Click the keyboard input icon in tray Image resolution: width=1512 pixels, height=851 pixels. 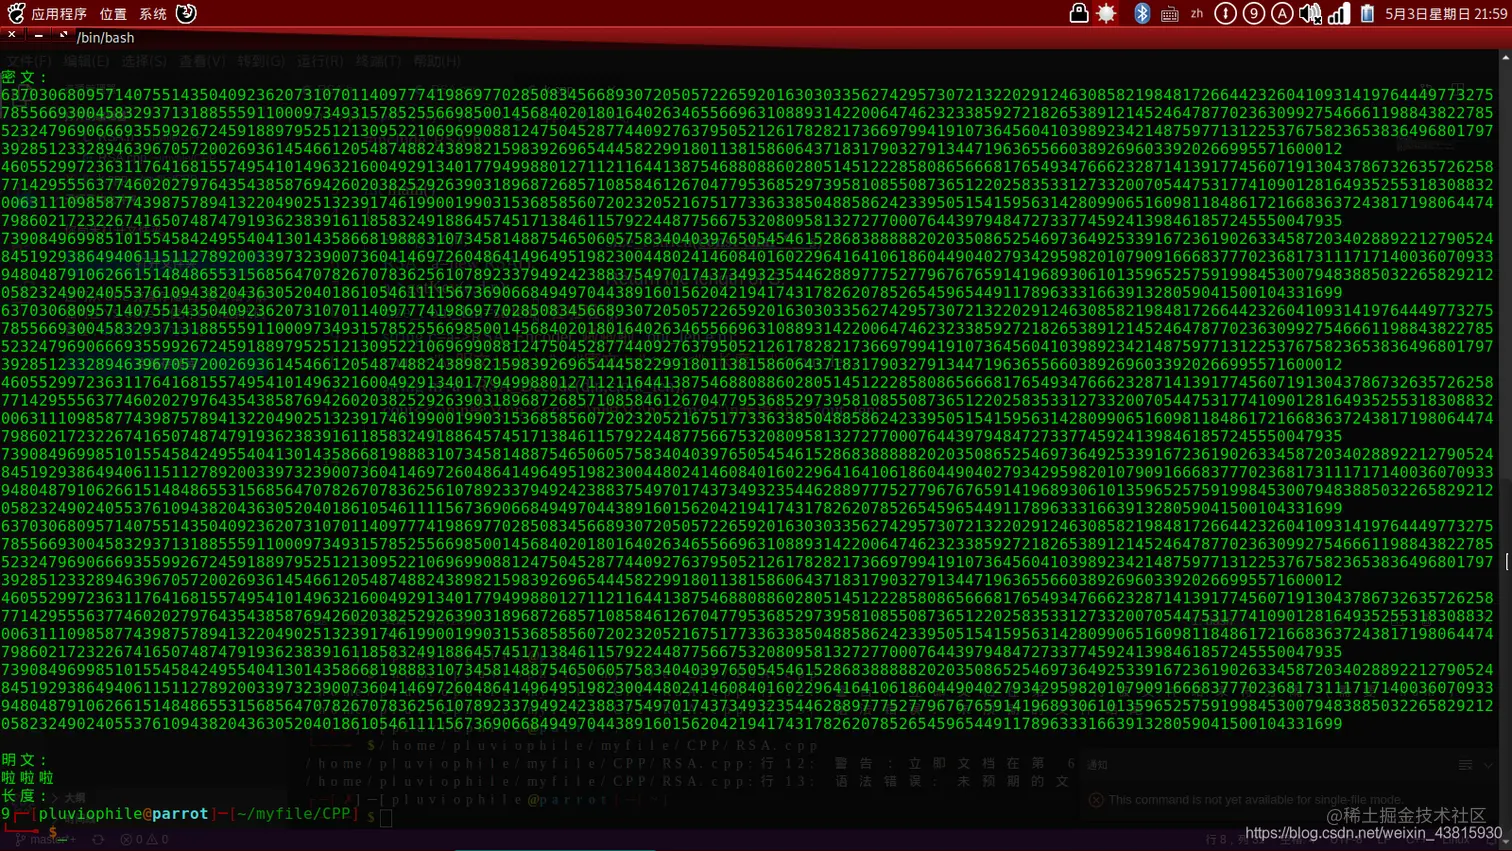click(x=1169, y=14)
